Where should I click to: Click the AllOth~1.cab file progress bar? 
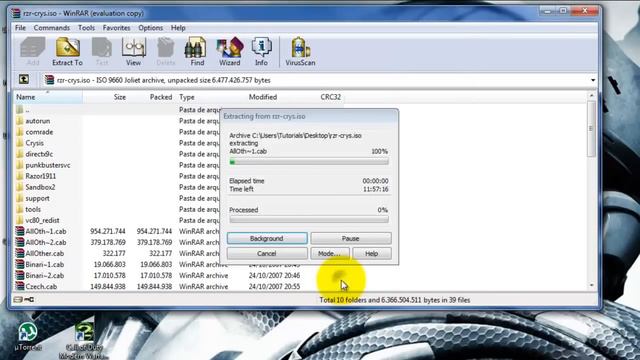[x=309, y=162]
